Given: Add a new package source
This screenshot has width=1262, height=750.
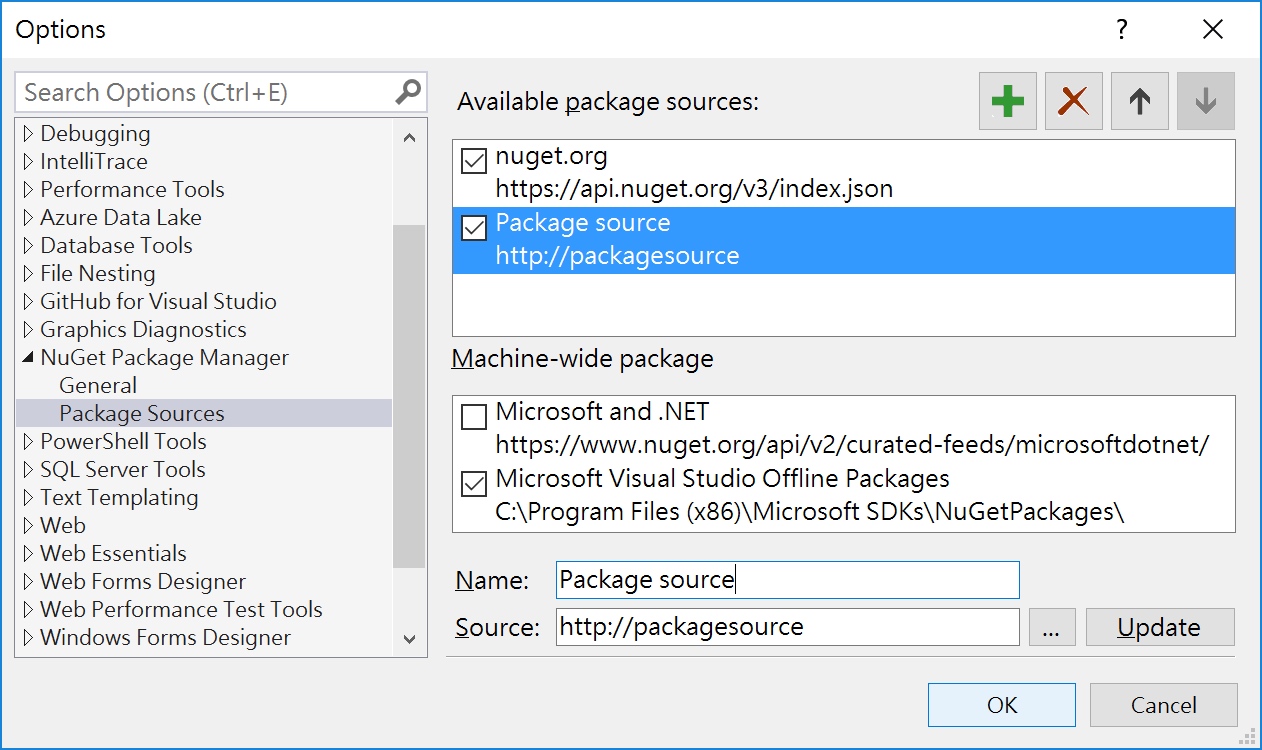Looking at the screenshot, I should coord(1007,100).
